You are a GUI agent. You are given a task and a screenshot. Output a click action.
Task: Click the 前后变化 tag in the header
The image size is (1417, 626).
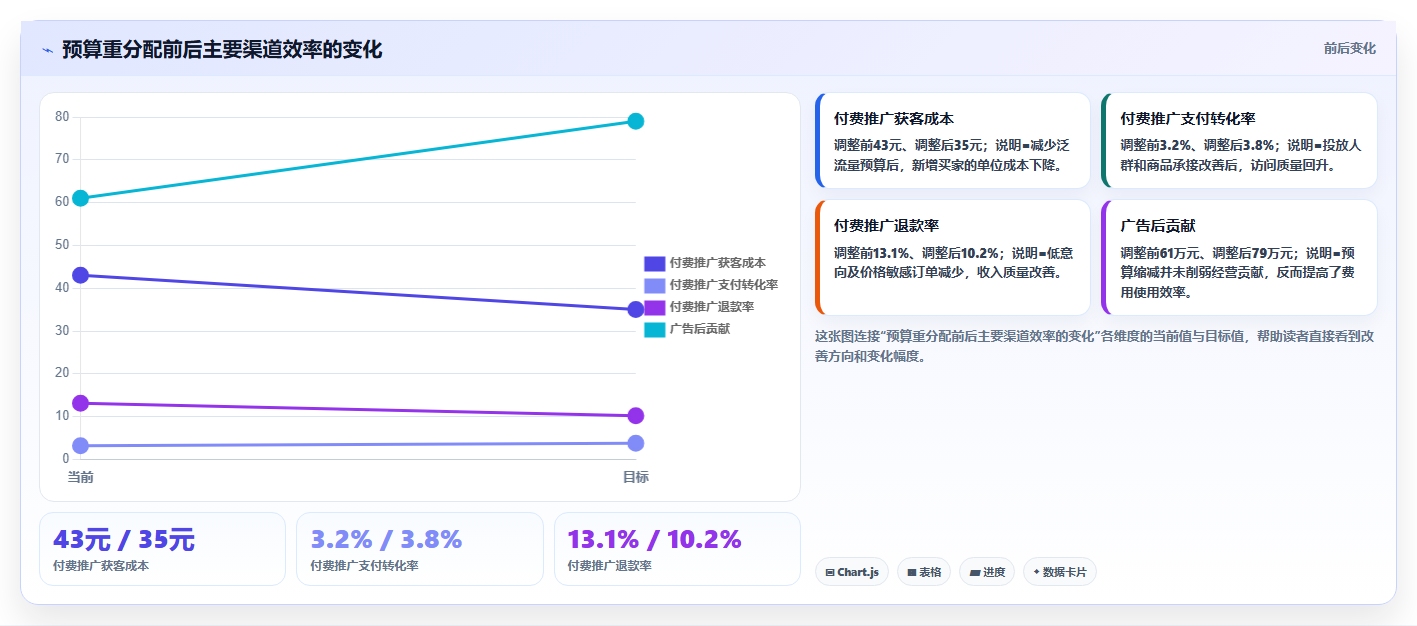[x=1349, y=48]
